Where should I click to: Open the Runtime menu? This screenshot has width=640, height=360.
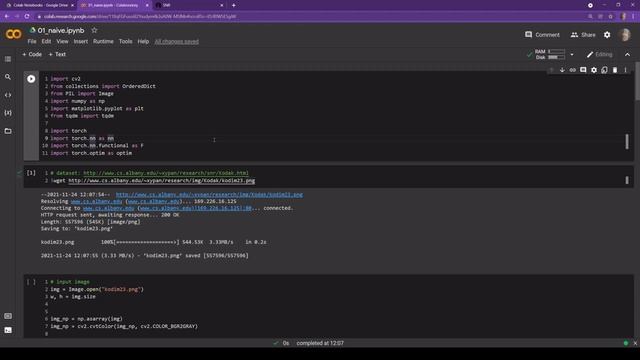coord(103,42)
